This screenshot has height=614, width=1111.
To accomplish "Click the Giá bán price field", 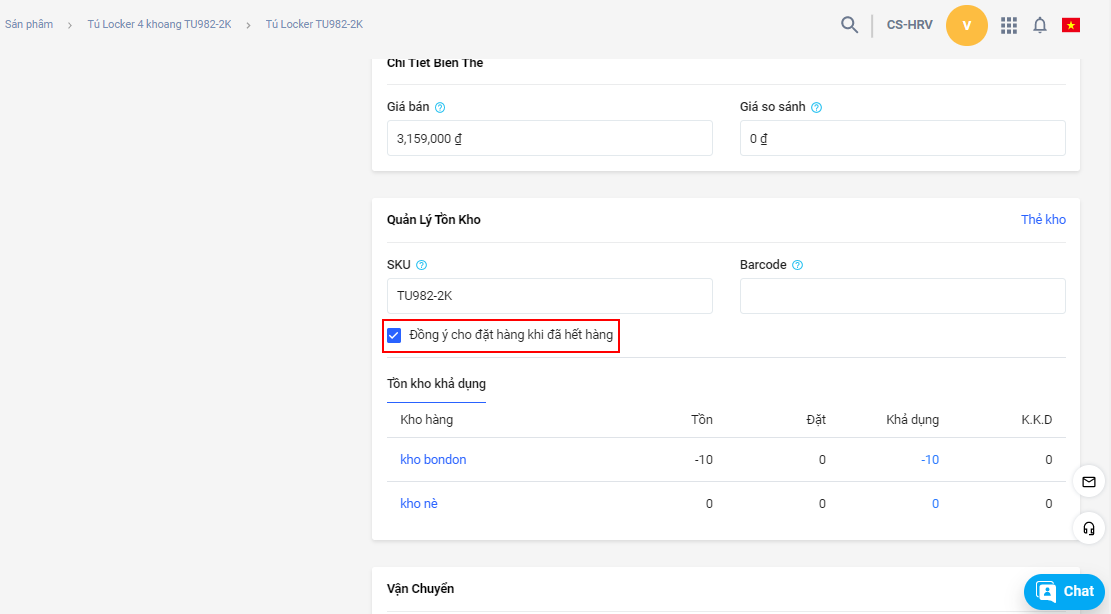I will (549, 139).
